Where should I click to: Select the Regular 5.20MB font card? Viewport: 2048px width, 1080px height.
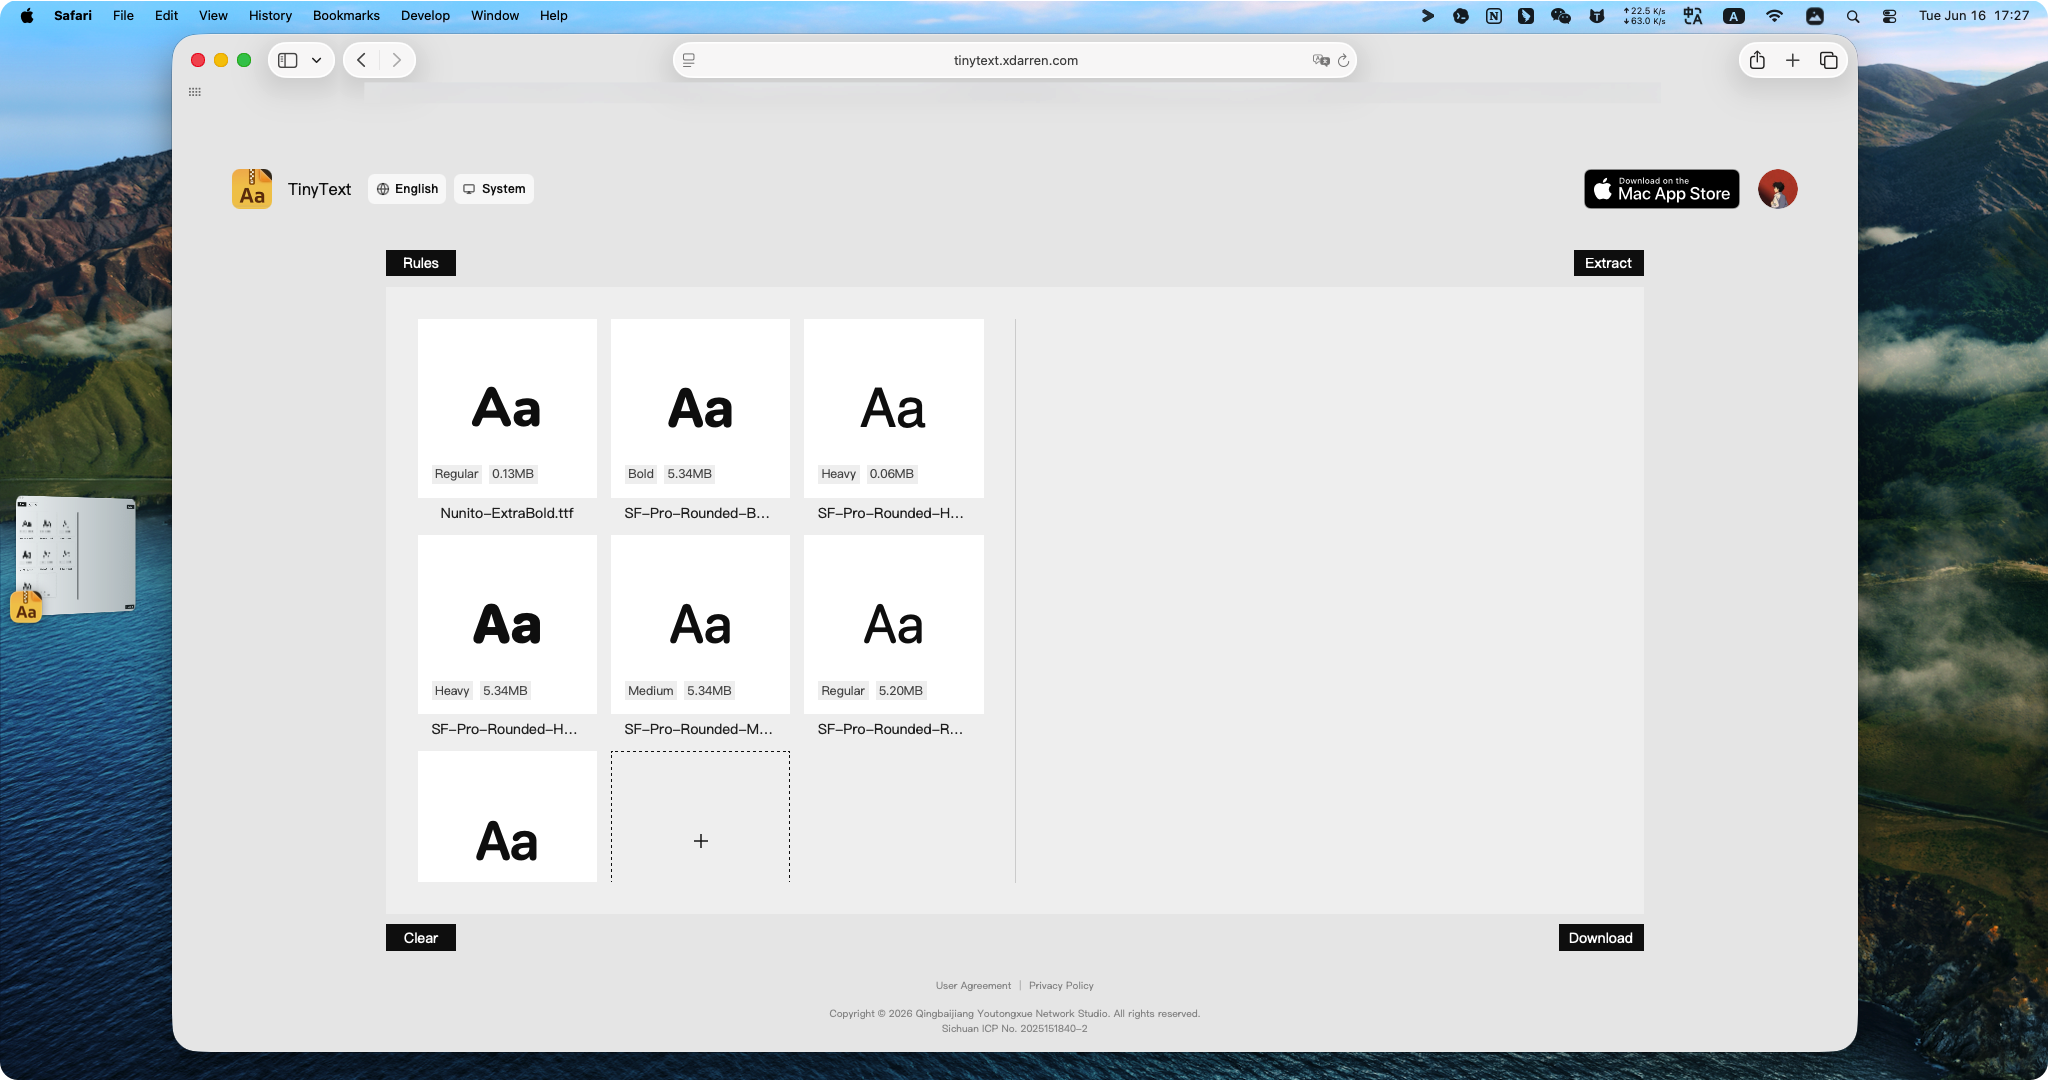894,624
